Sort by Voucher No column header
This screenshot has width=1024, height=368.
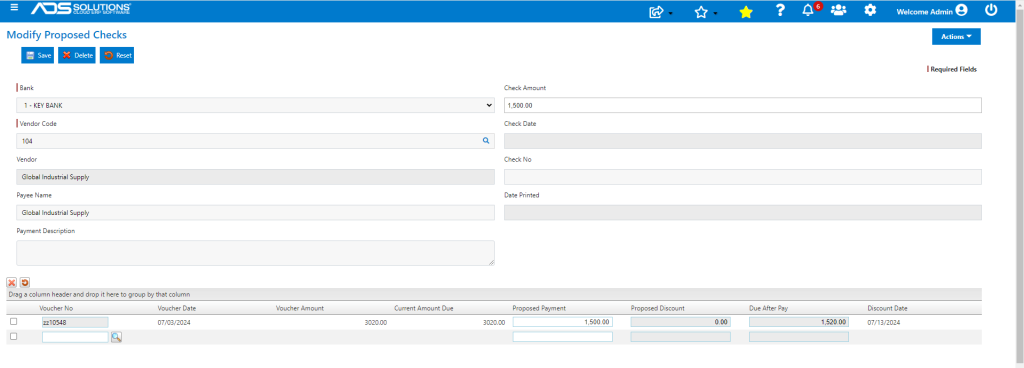coord(55,308)
